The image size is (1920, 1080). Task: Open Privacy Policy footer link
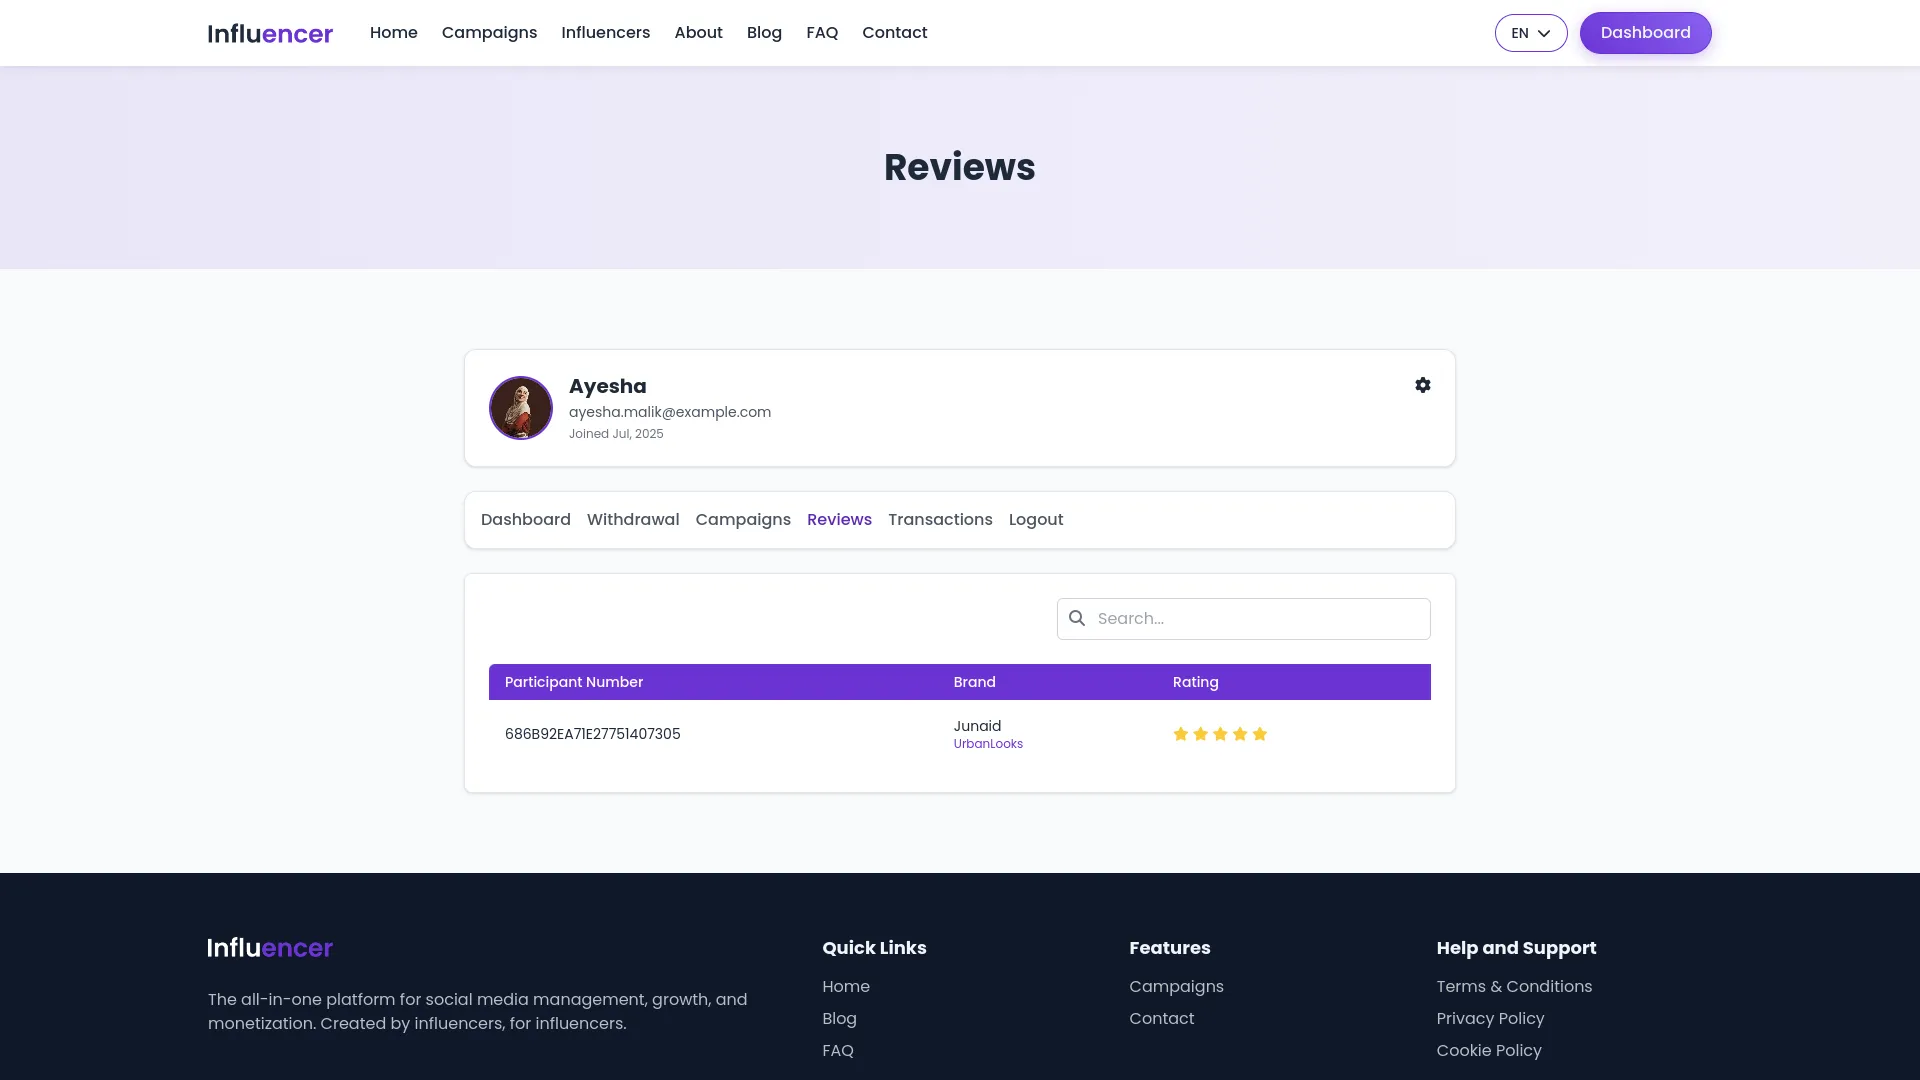click(x=1489, y=1018)
